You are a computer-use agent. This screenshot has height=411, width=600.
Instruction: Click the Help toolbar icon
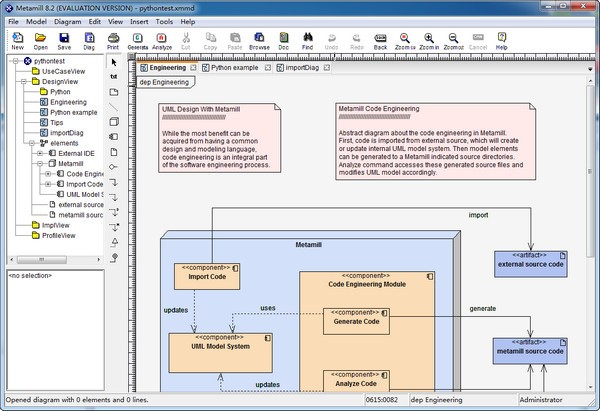pos(502,41)
